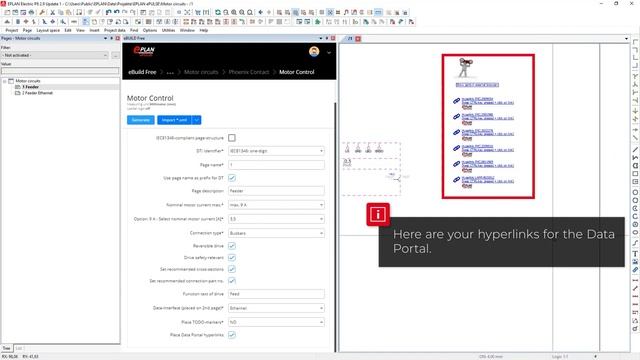Screen dimensions: 640x360
Task: Click the filter '...' browse button
Action: click(x=115, y=55)
